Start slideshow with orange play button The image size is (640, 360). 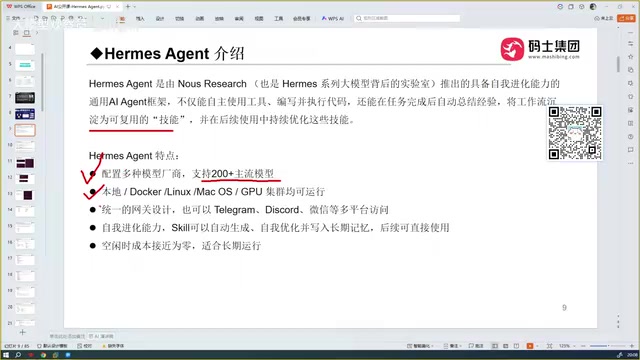(x=530, y=346)
